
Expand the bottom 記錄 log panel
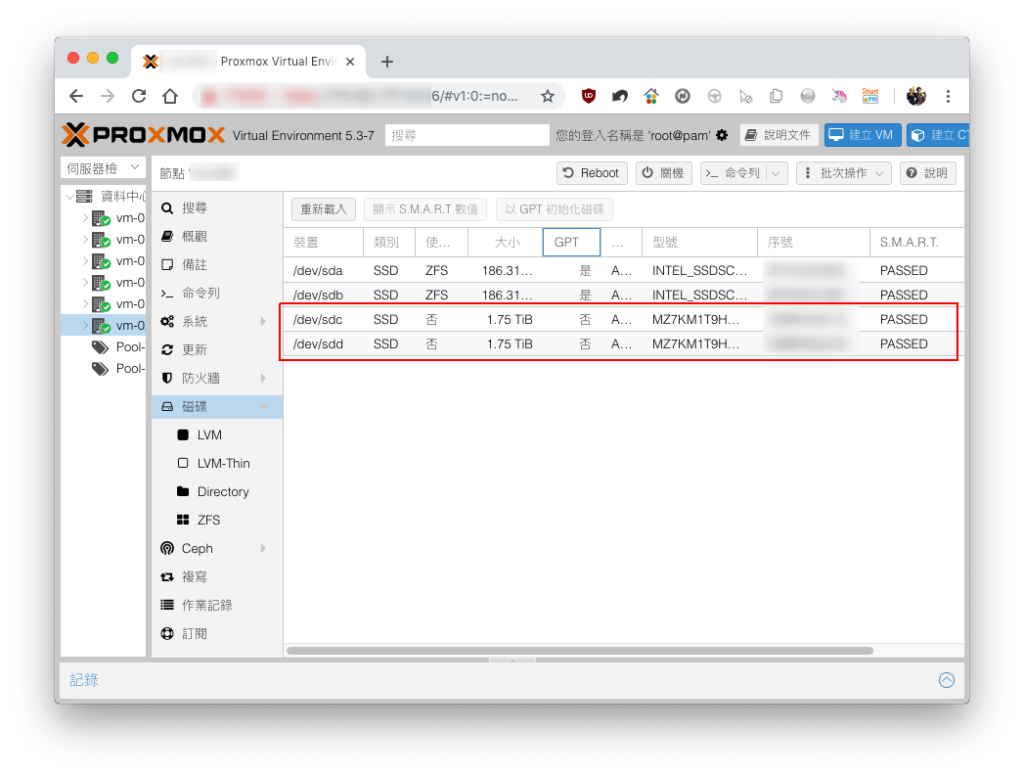pyautogui.click(x=946, y=680)
